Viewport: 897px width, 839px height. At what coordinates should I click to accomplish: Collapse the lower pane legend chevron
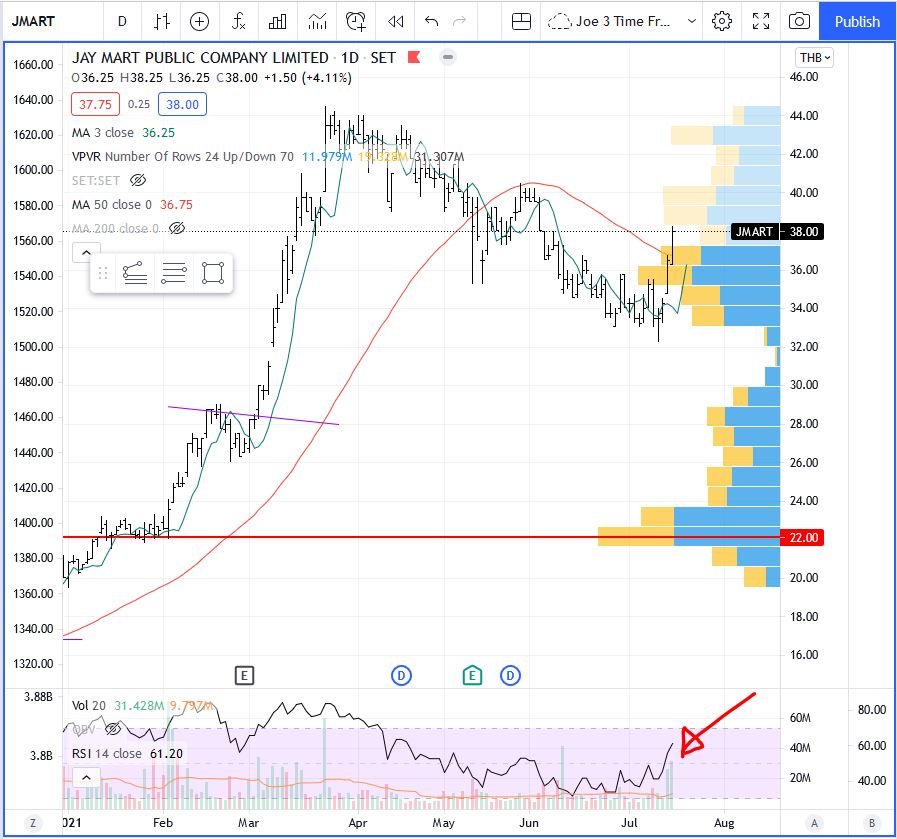coord(86,777)
